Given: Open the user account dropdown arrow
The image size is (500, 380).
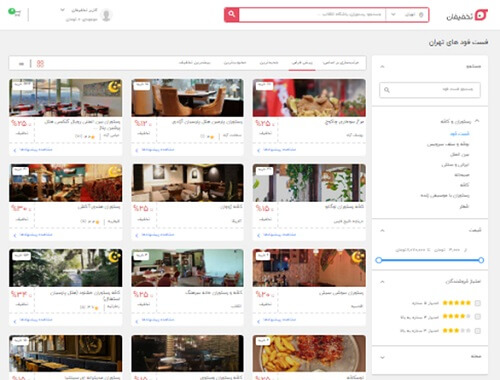Looking at the screenshot, I should (x=62, y=10).
